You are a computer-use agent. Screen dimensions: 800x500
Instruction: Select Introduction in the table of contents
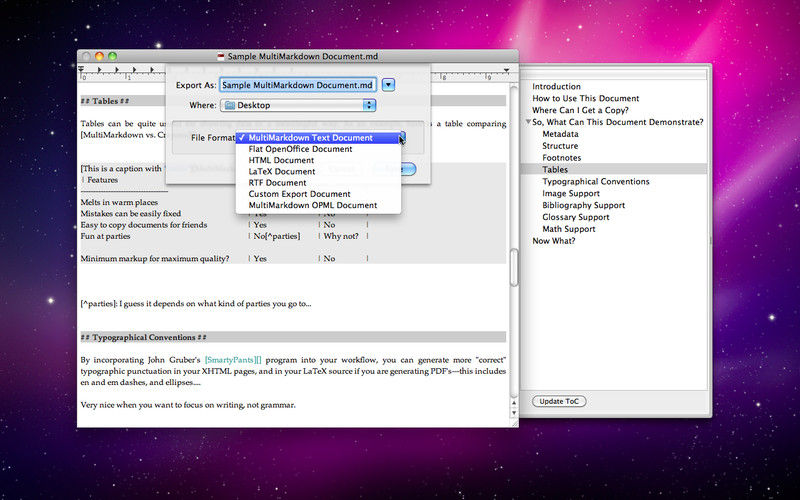pyautogui.click(x=556, y=87)
